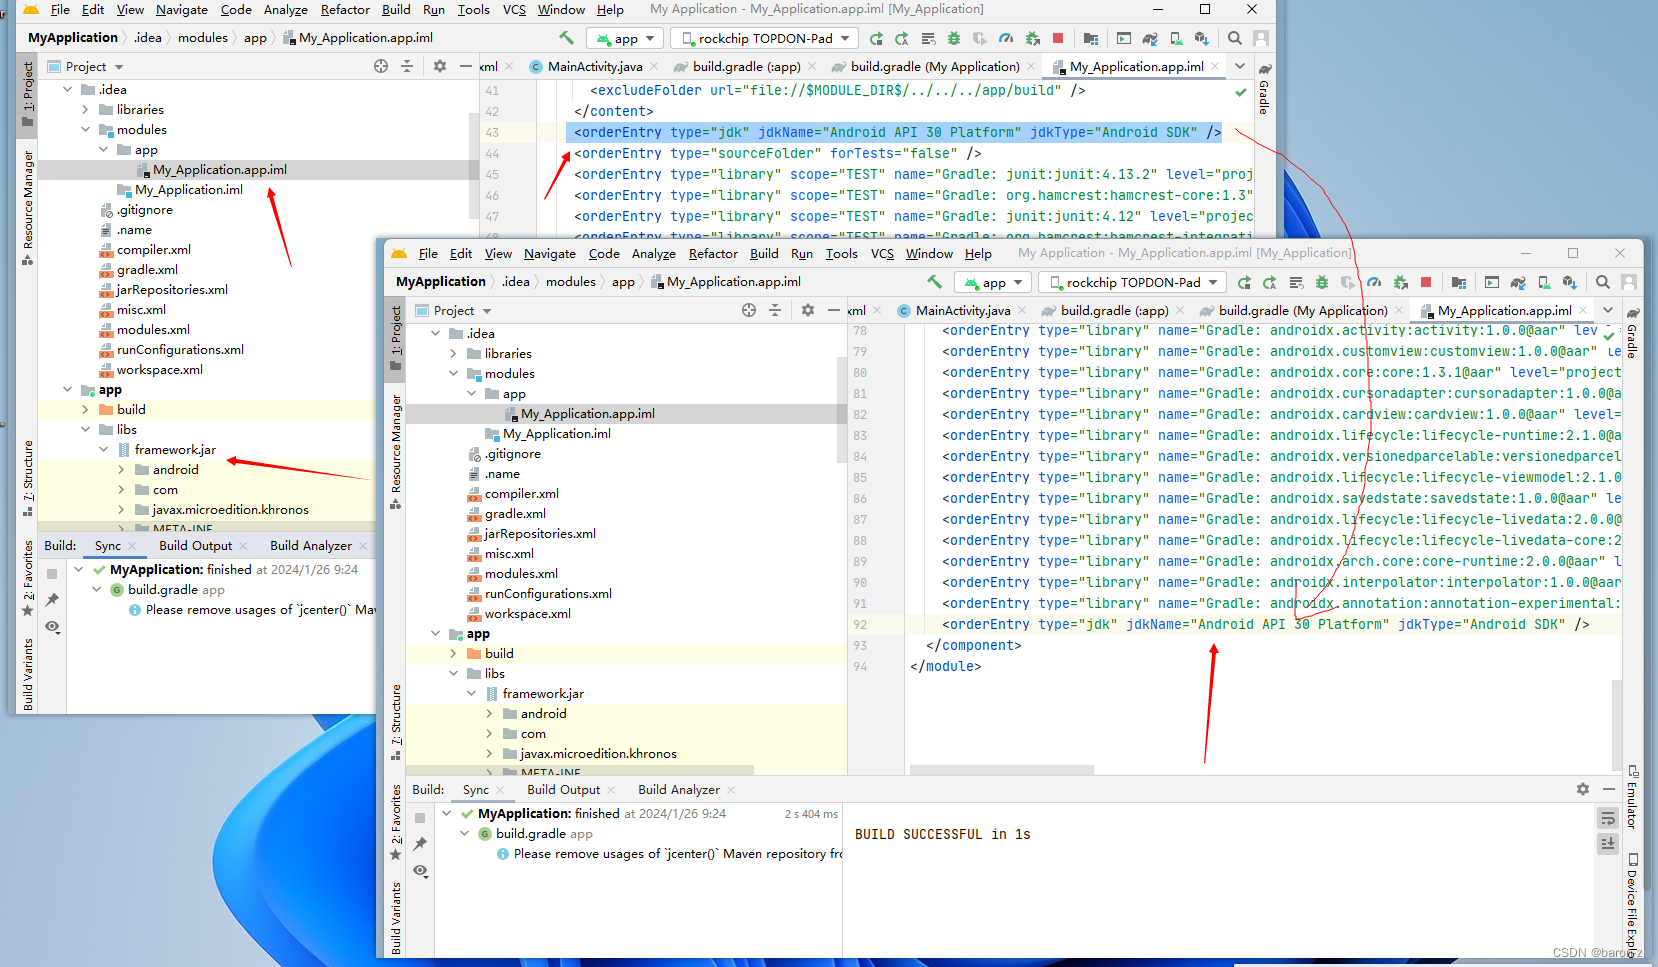Collapse the .idea folder in front window tree

436,333
